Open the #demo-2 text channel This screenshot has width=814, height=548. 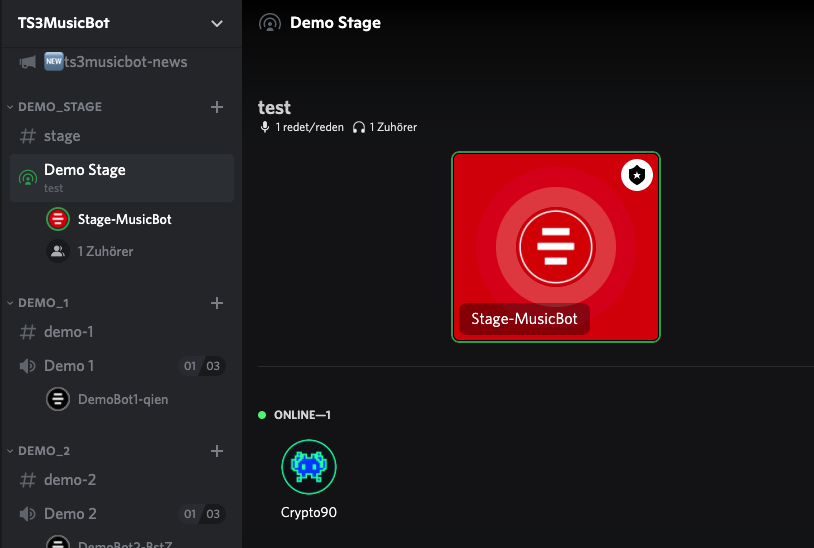[70, 480]
